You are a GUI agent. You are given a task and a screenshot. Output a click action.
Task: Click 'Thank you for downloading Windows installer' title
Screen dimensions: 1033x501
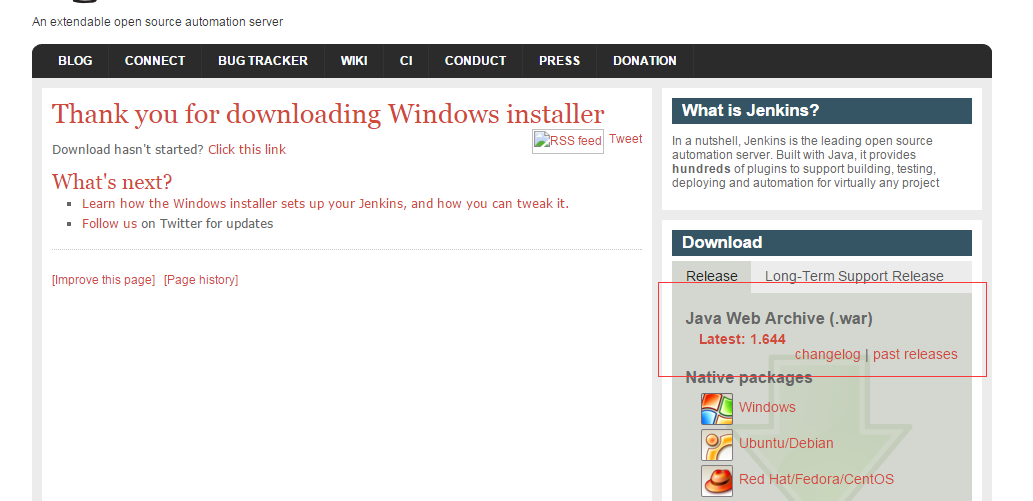pyautogui.click(x=328, y=114)
